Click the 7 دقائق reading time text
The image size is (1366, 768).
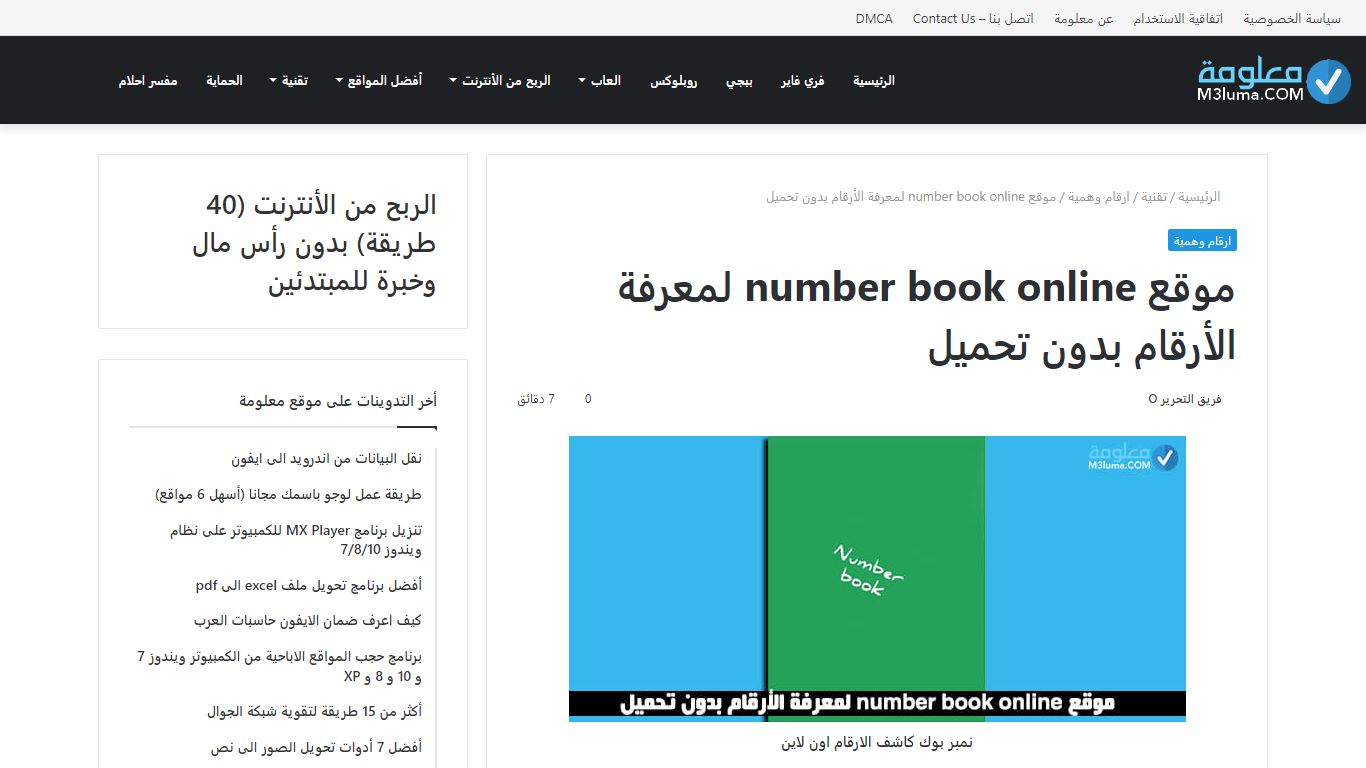[x=536, y=399]
